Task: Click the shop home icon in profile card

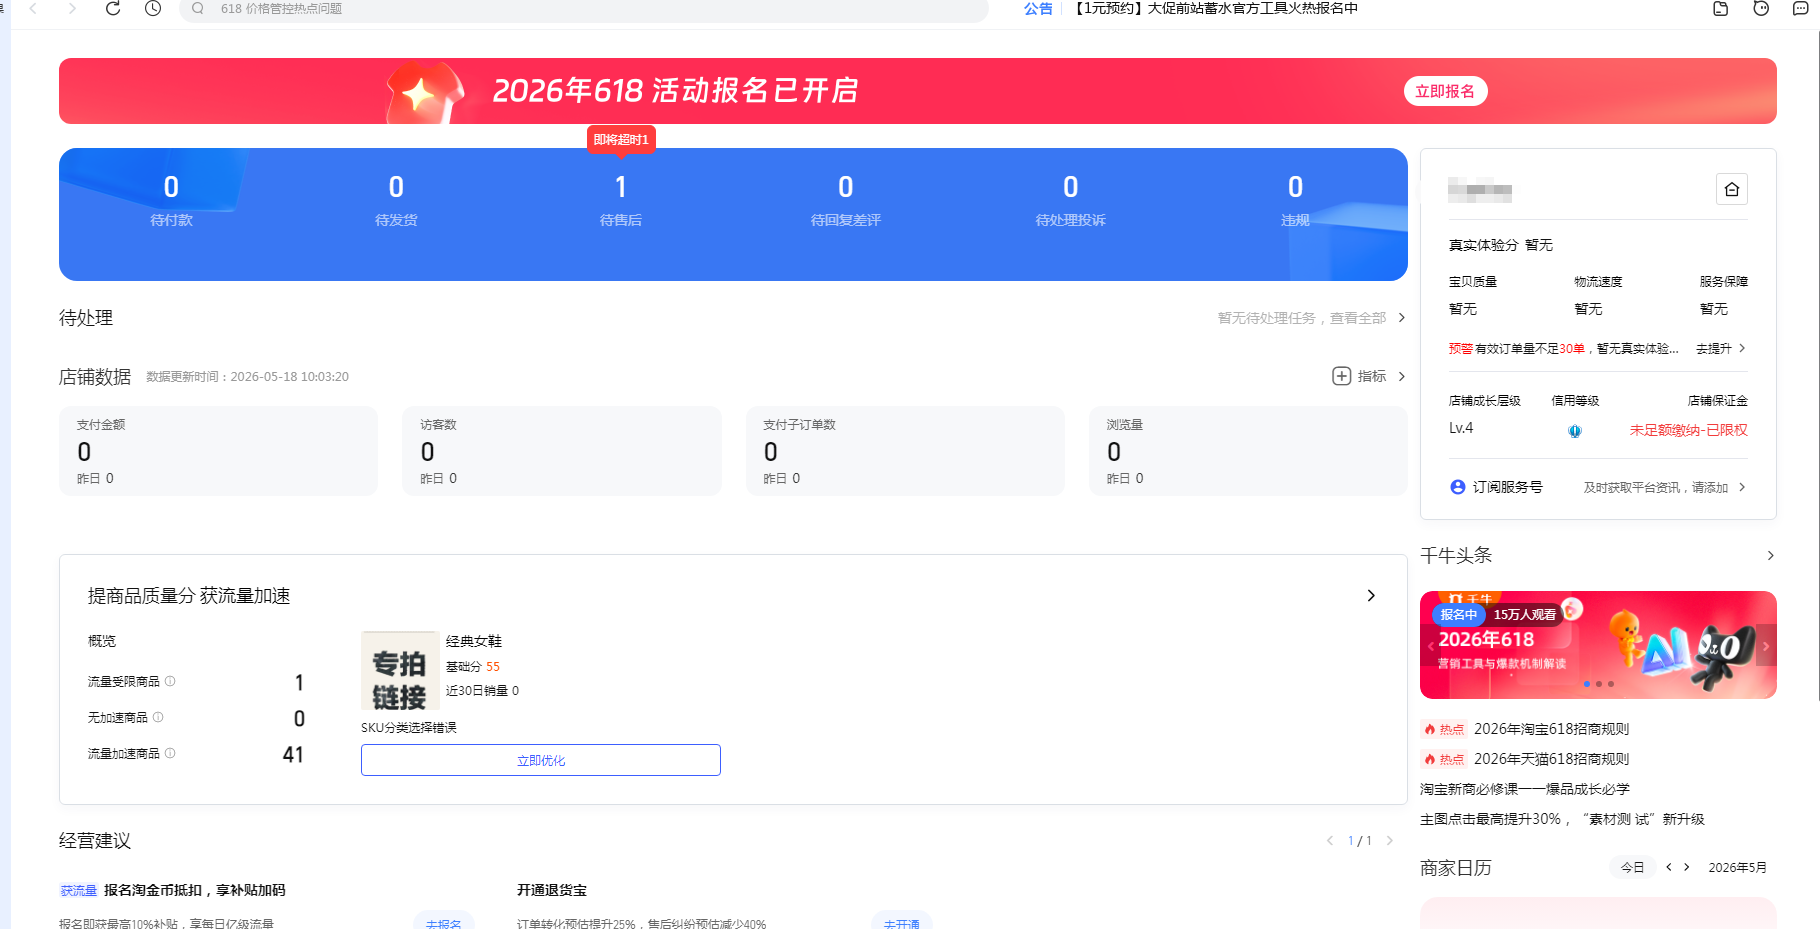Action: [x=1732, y=189]
